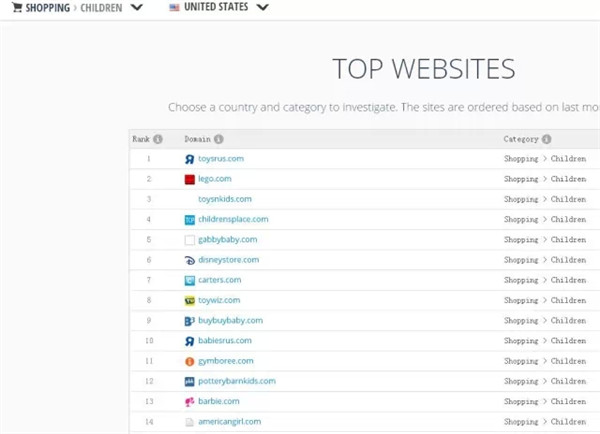This screenshot has height=434, width=600.
Task: Open the Shopping > Children category dropdown
Action: (137, 7)
